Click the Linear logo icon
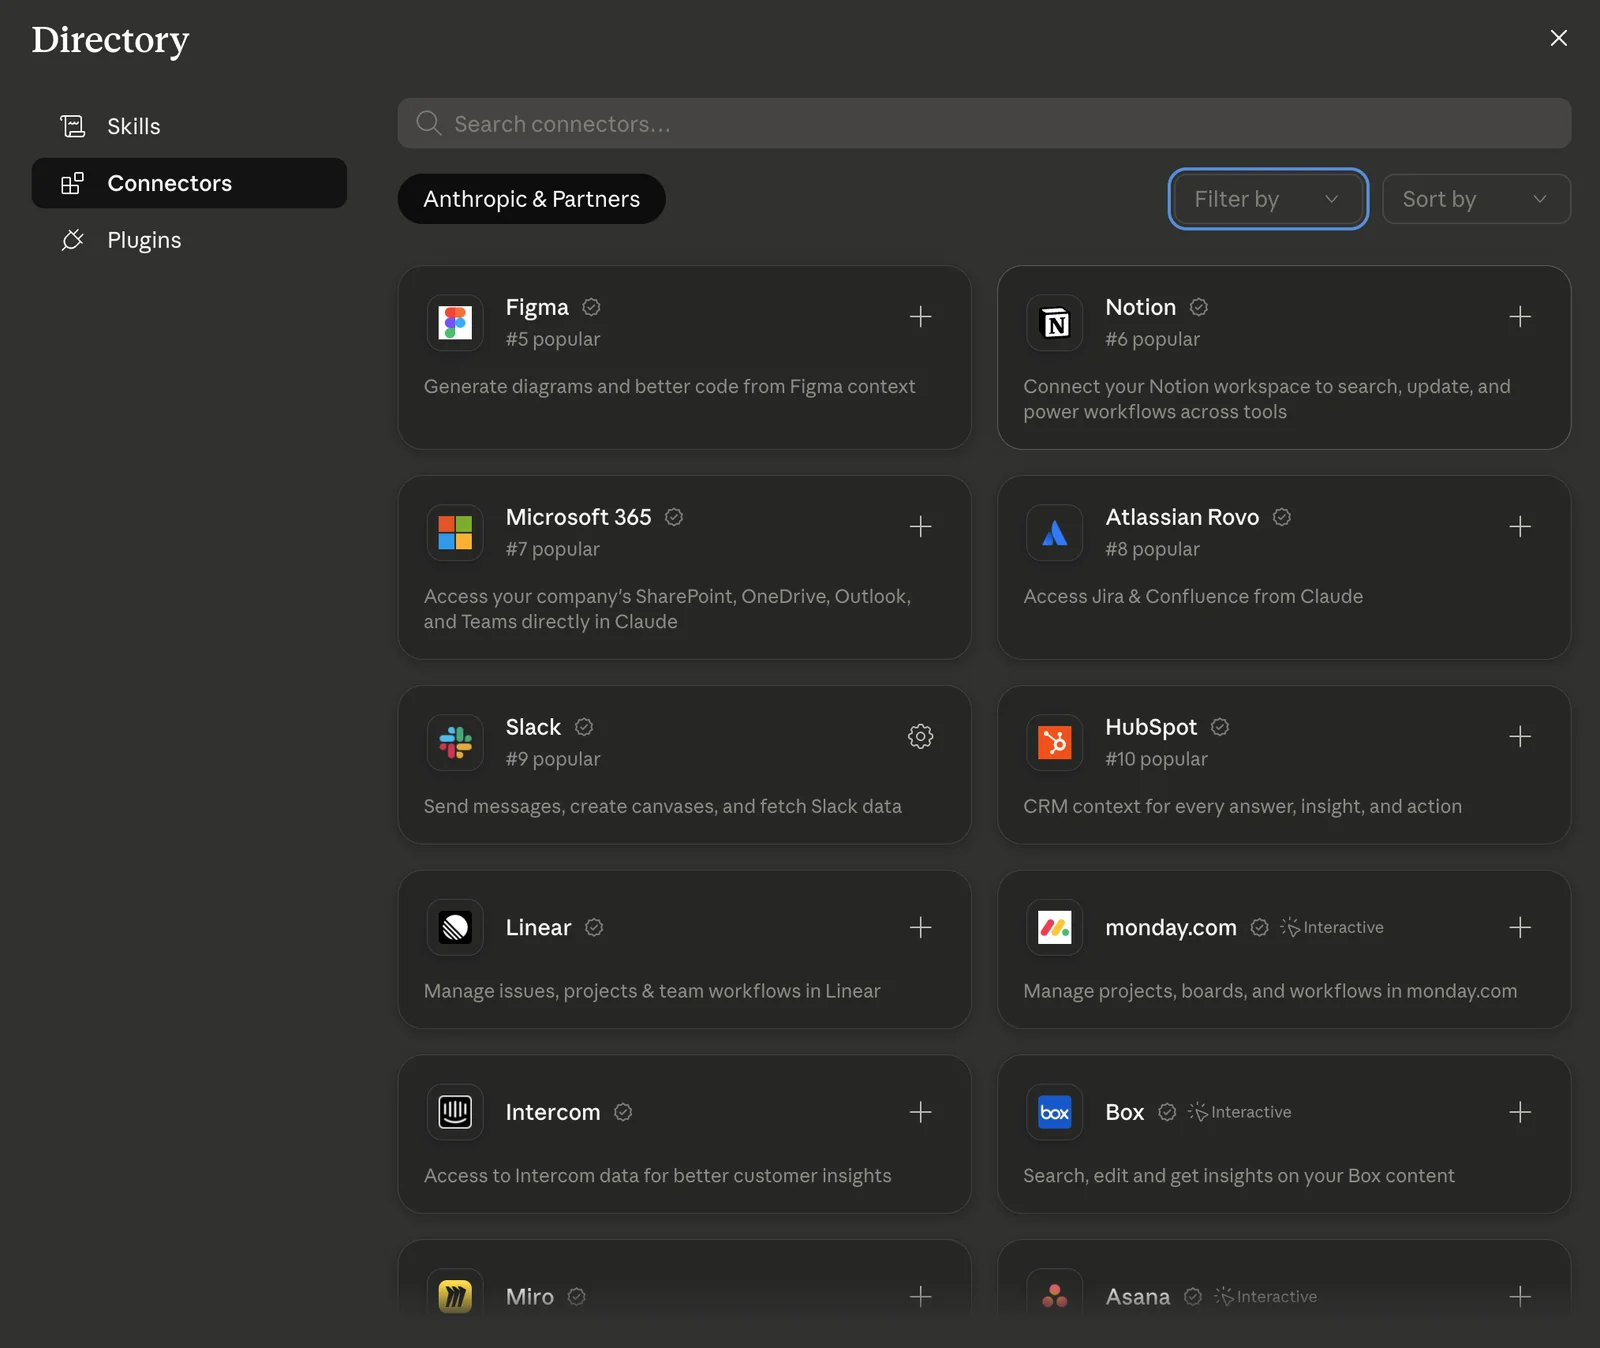Screen dimensions: 1600x1348 coord(455,927)
